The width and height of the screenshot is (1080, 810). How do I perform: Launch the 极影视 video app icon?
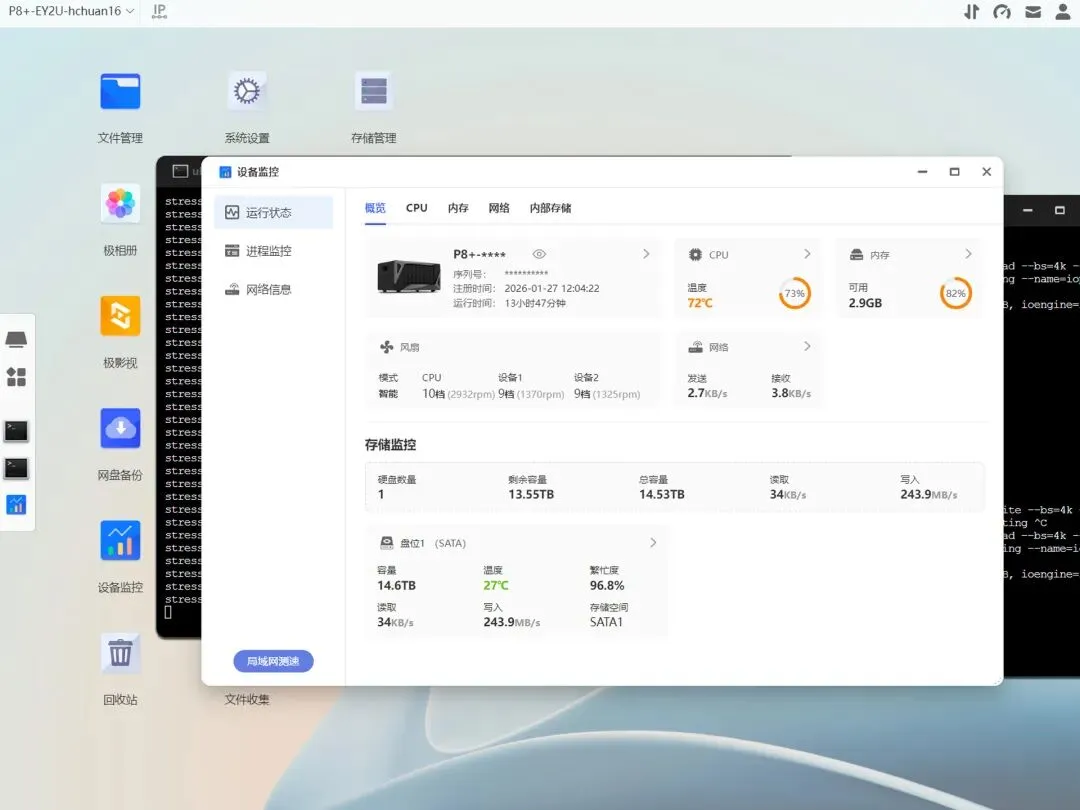pos(120,316)
